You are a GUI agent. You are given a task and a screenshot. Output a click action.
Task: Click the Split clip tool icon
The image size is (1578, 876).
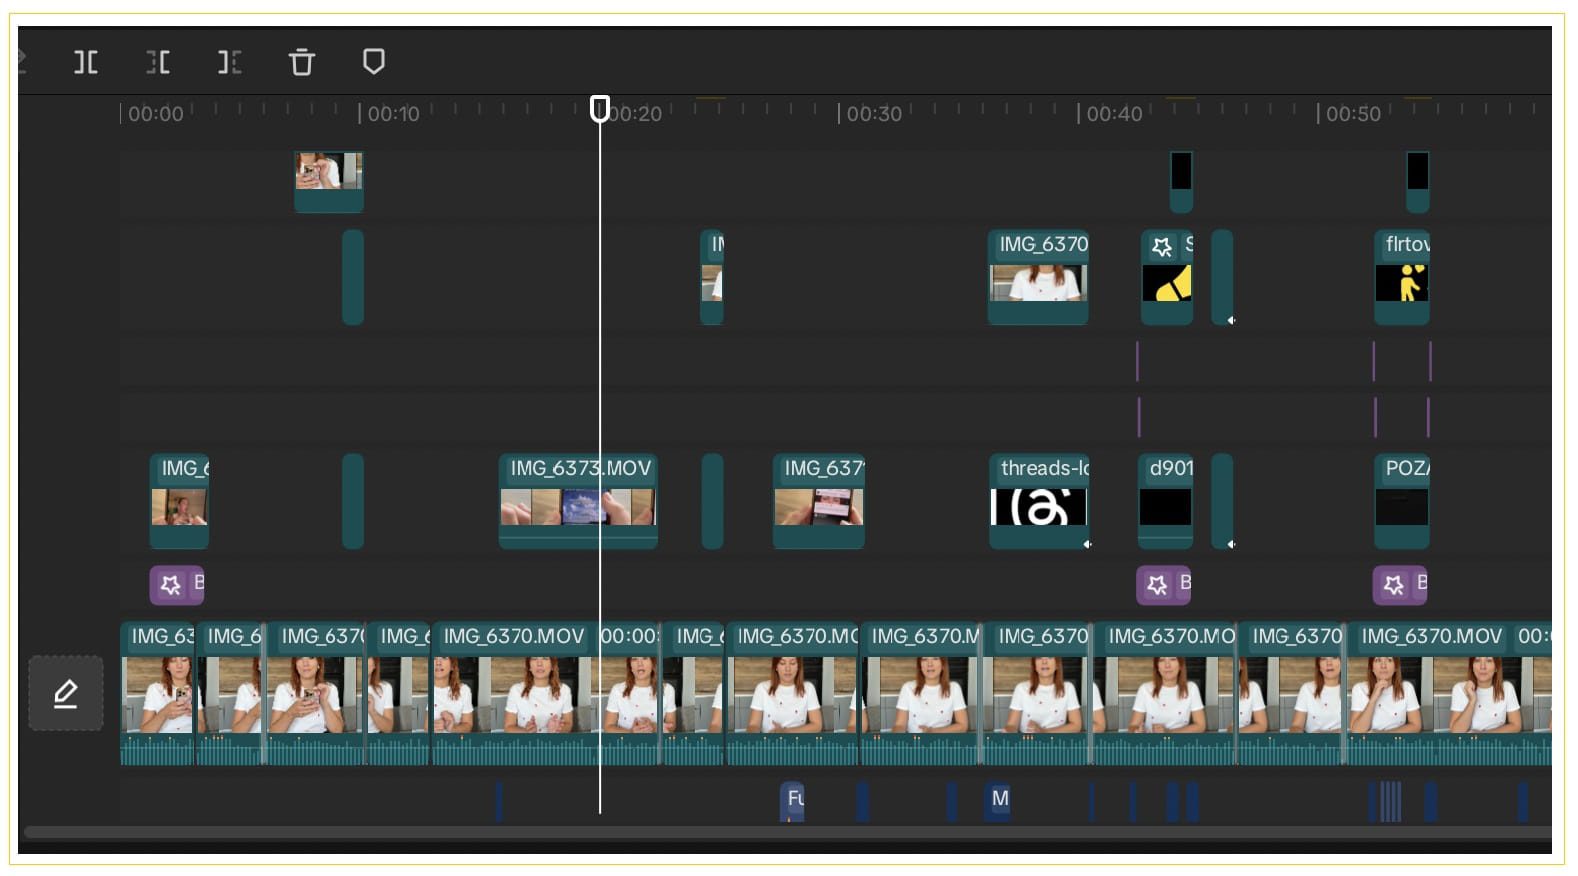point(86,63)
